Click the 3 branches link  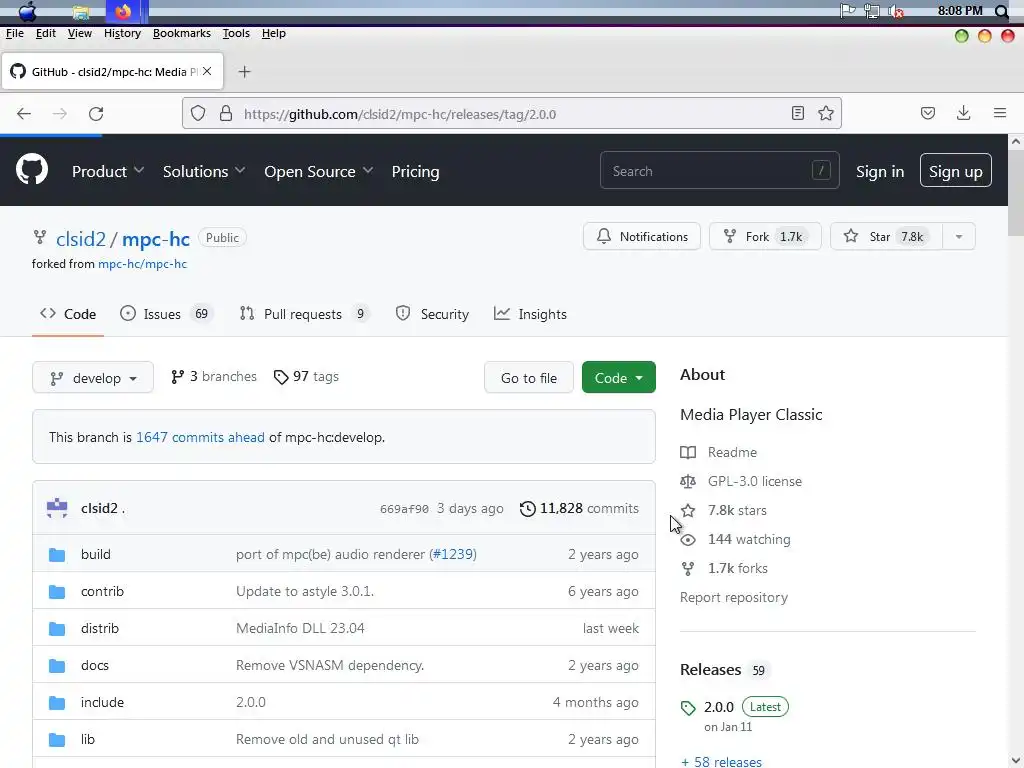(214, 377)
